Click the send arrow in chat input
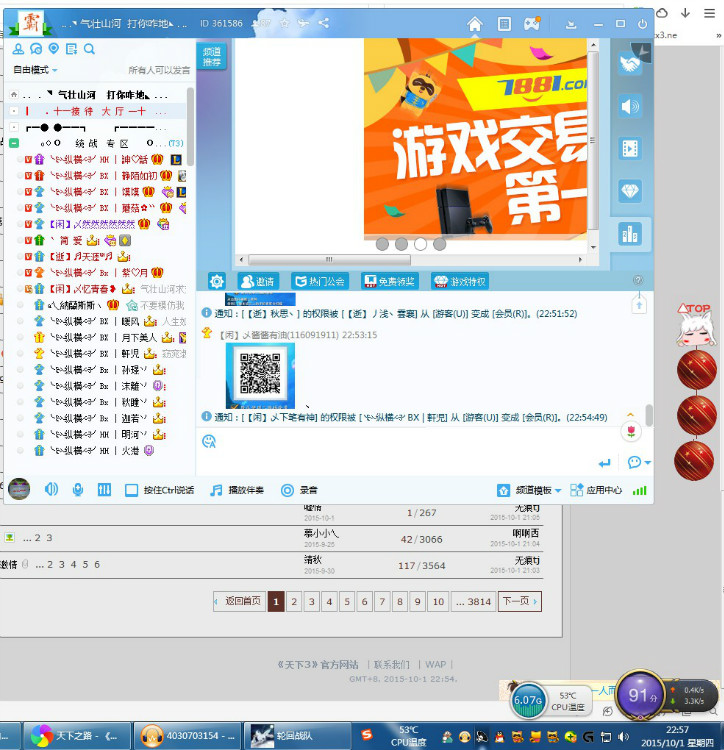 (x=604, y=463)
